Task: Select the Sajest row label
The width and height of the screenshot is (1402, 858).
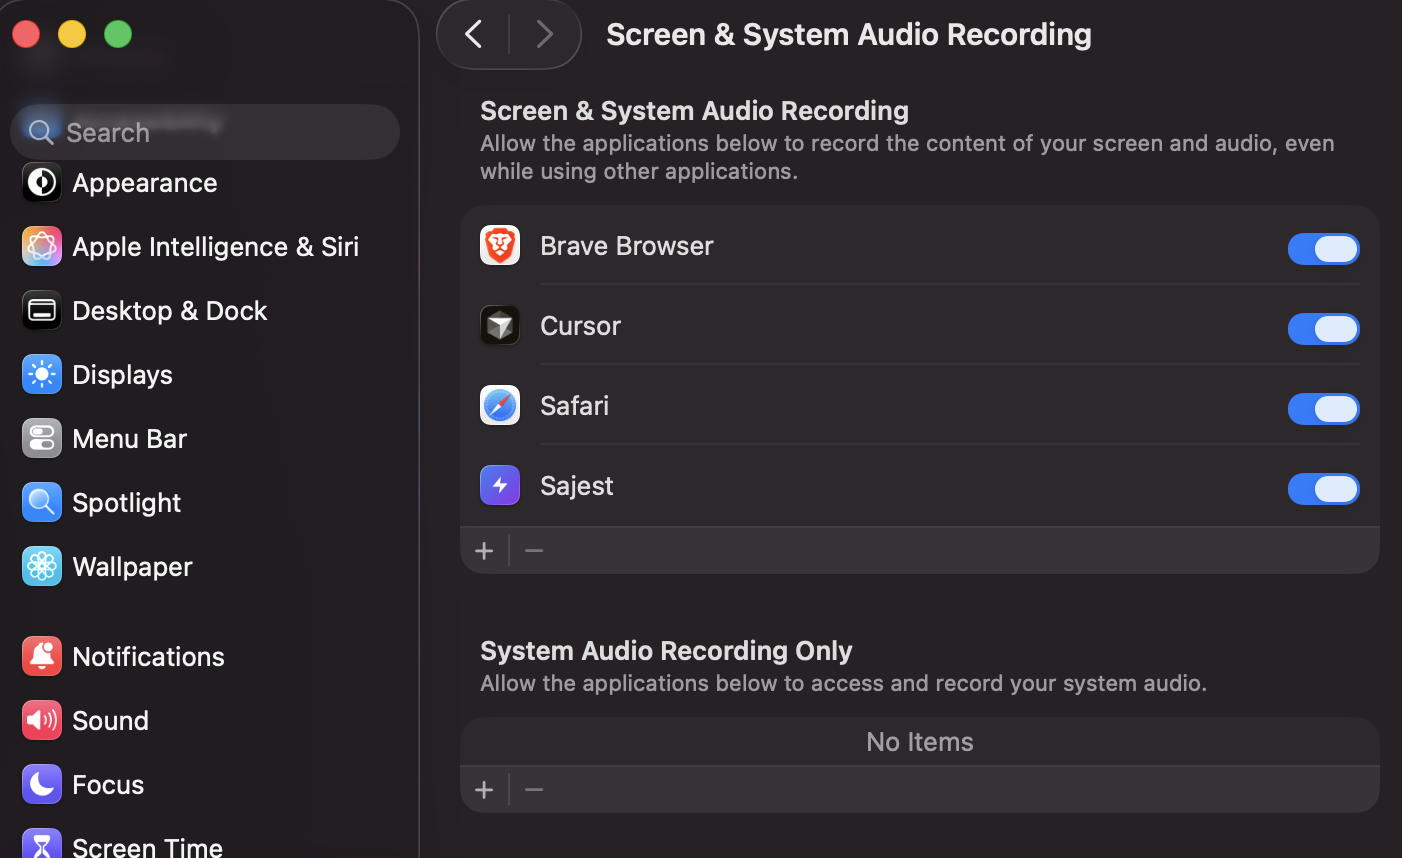Action: pos(576,486)
